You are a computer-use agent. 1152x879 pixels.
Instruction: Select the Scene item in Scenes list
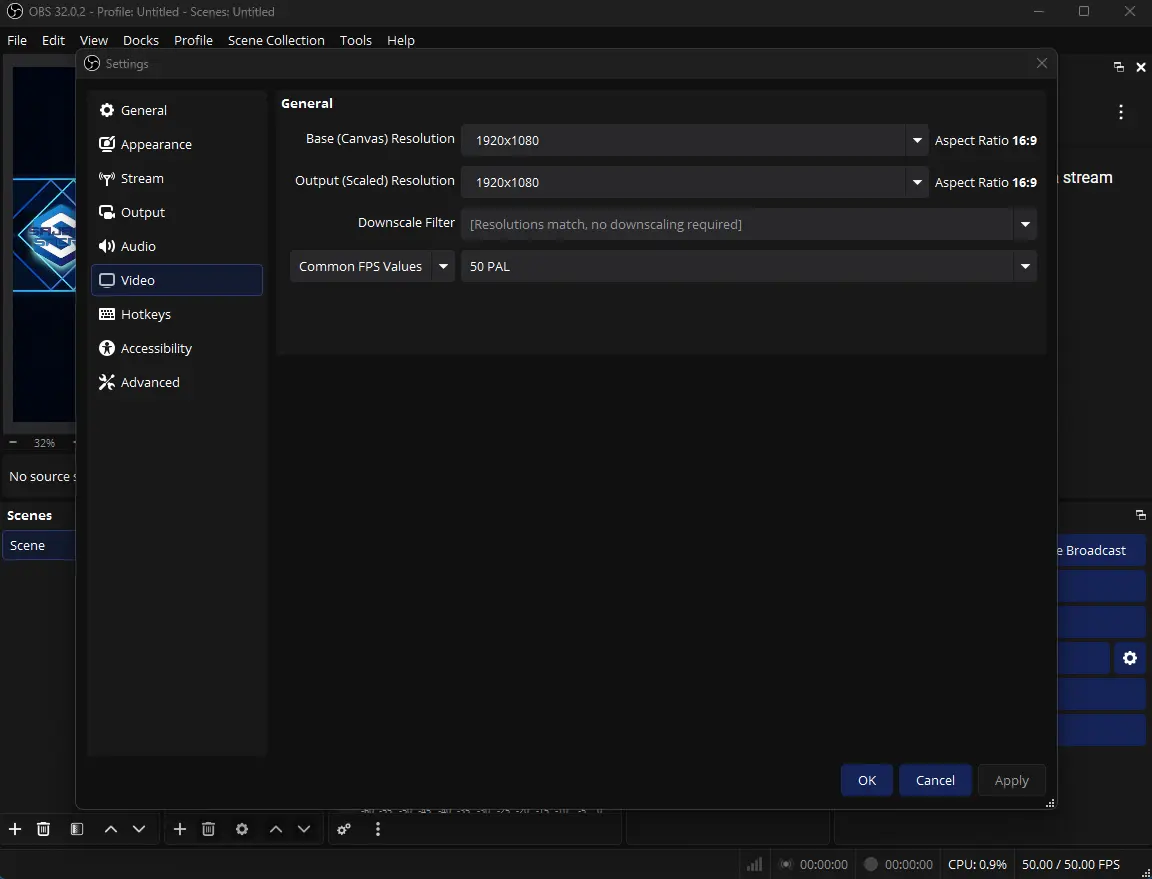click(x=38, y=545)
